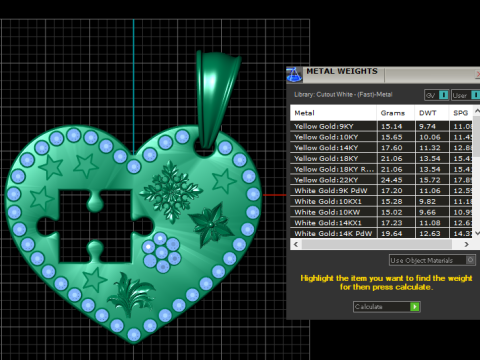
Task: Click the Metal column header
Action: click(x=333, y=113)
